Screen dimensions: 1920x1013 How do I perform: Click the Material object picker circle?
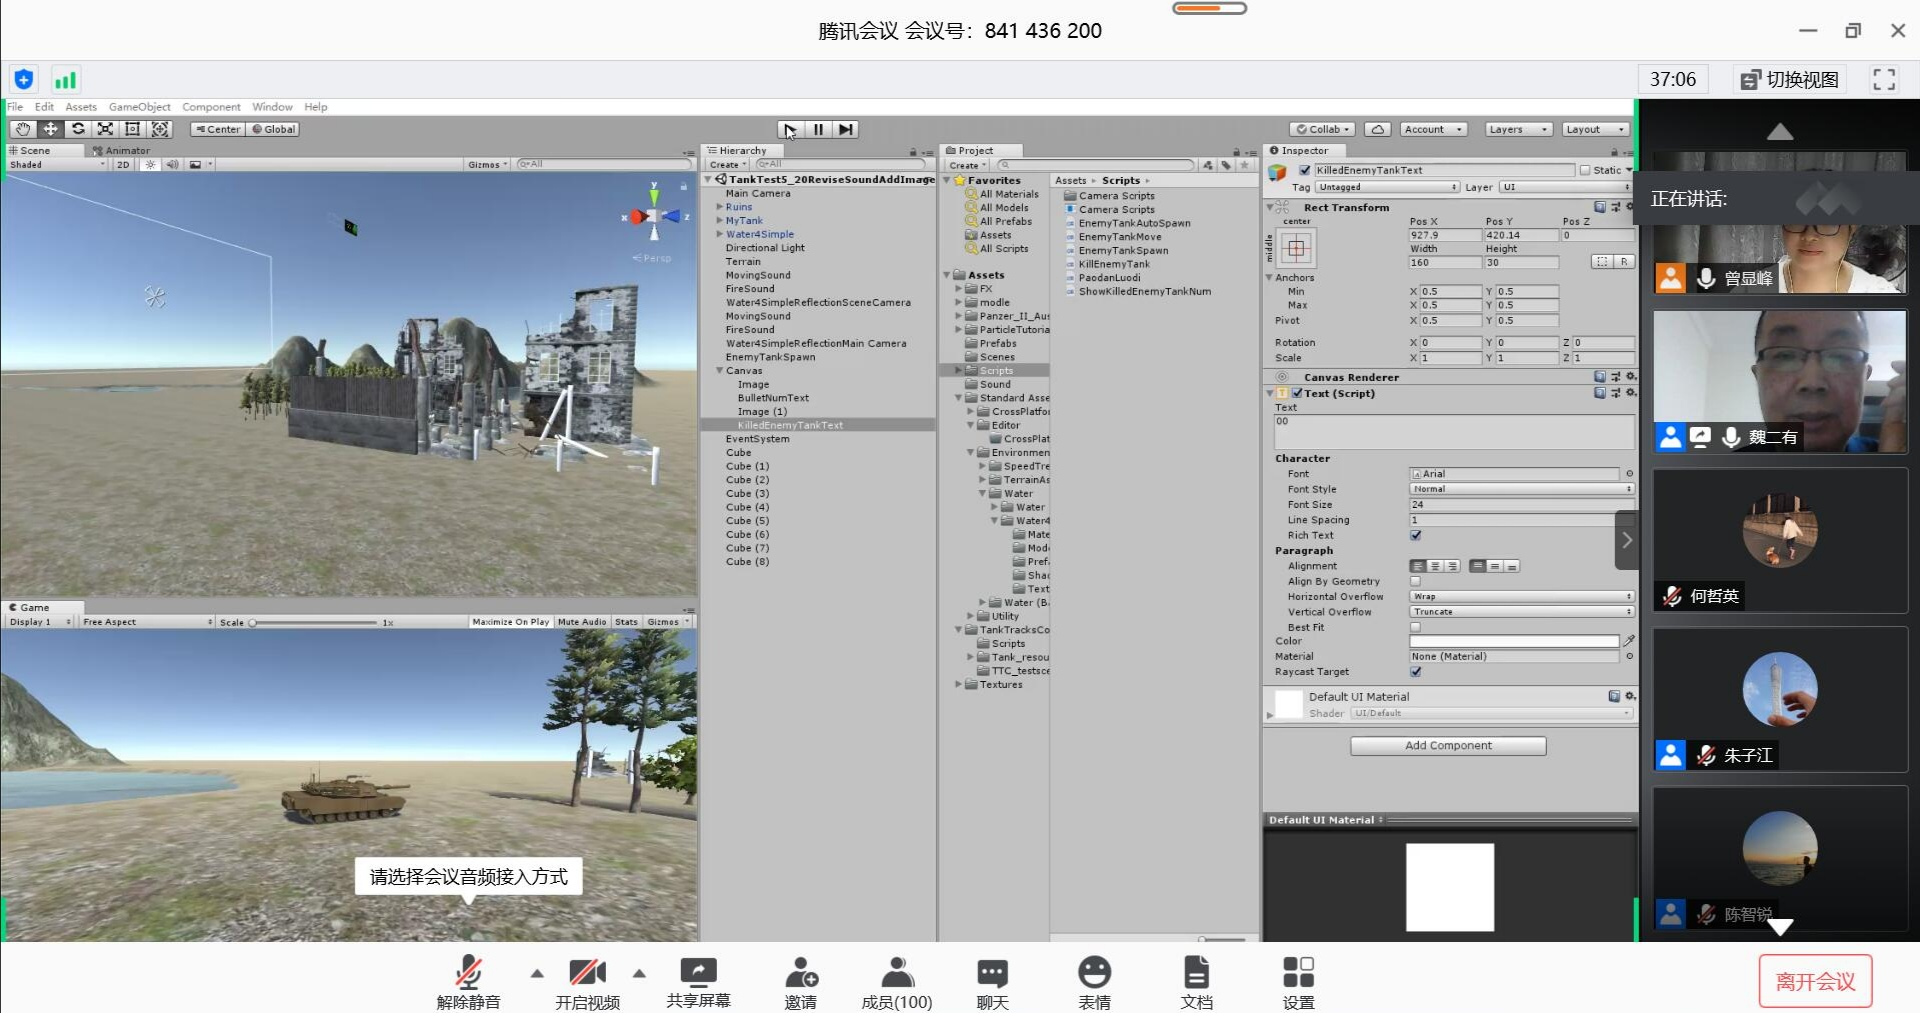(x=1629, y=656)
